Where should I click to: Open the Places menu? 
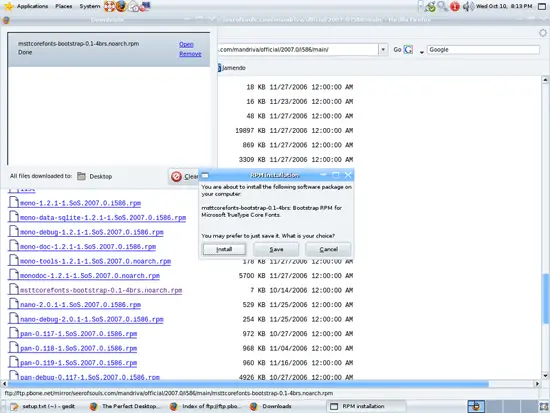(63, 6)
